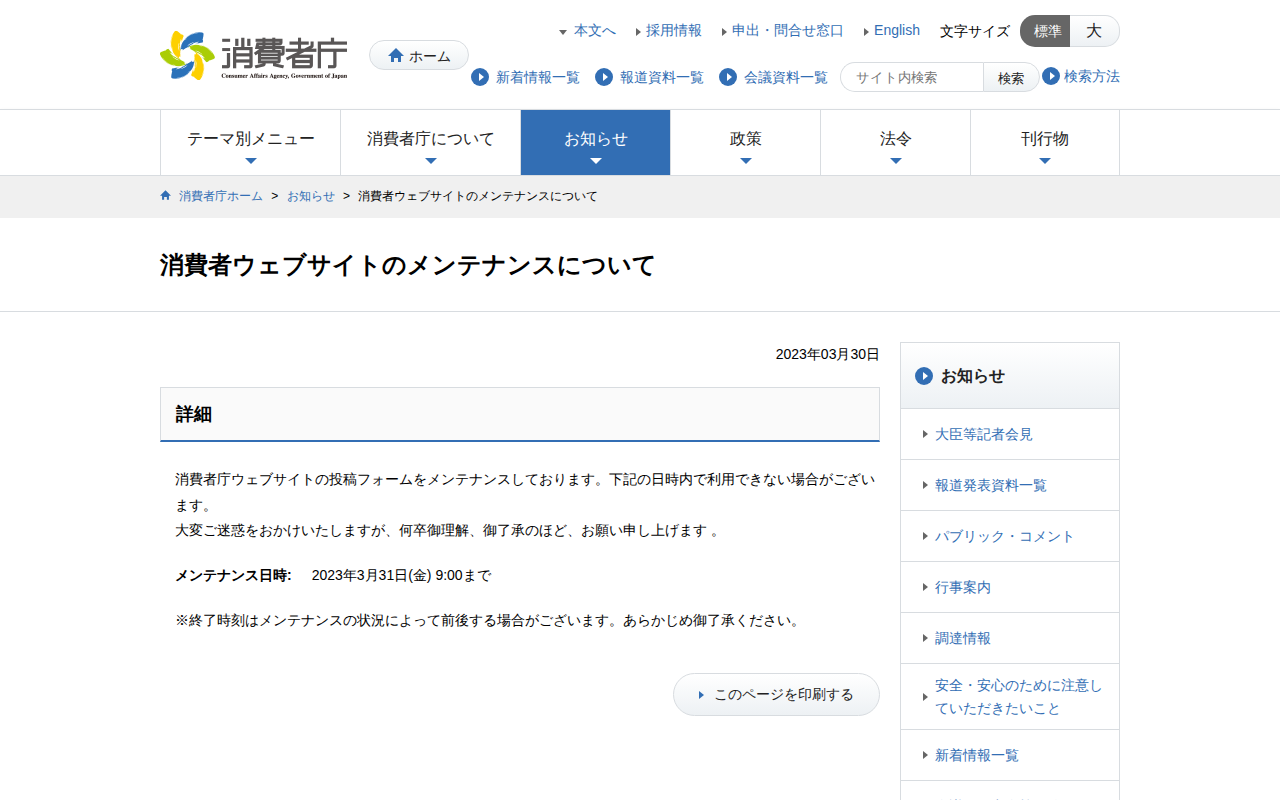Open the 報道資料一覧 link
This screenshot has width=1280, height=800.
[662, 77]
